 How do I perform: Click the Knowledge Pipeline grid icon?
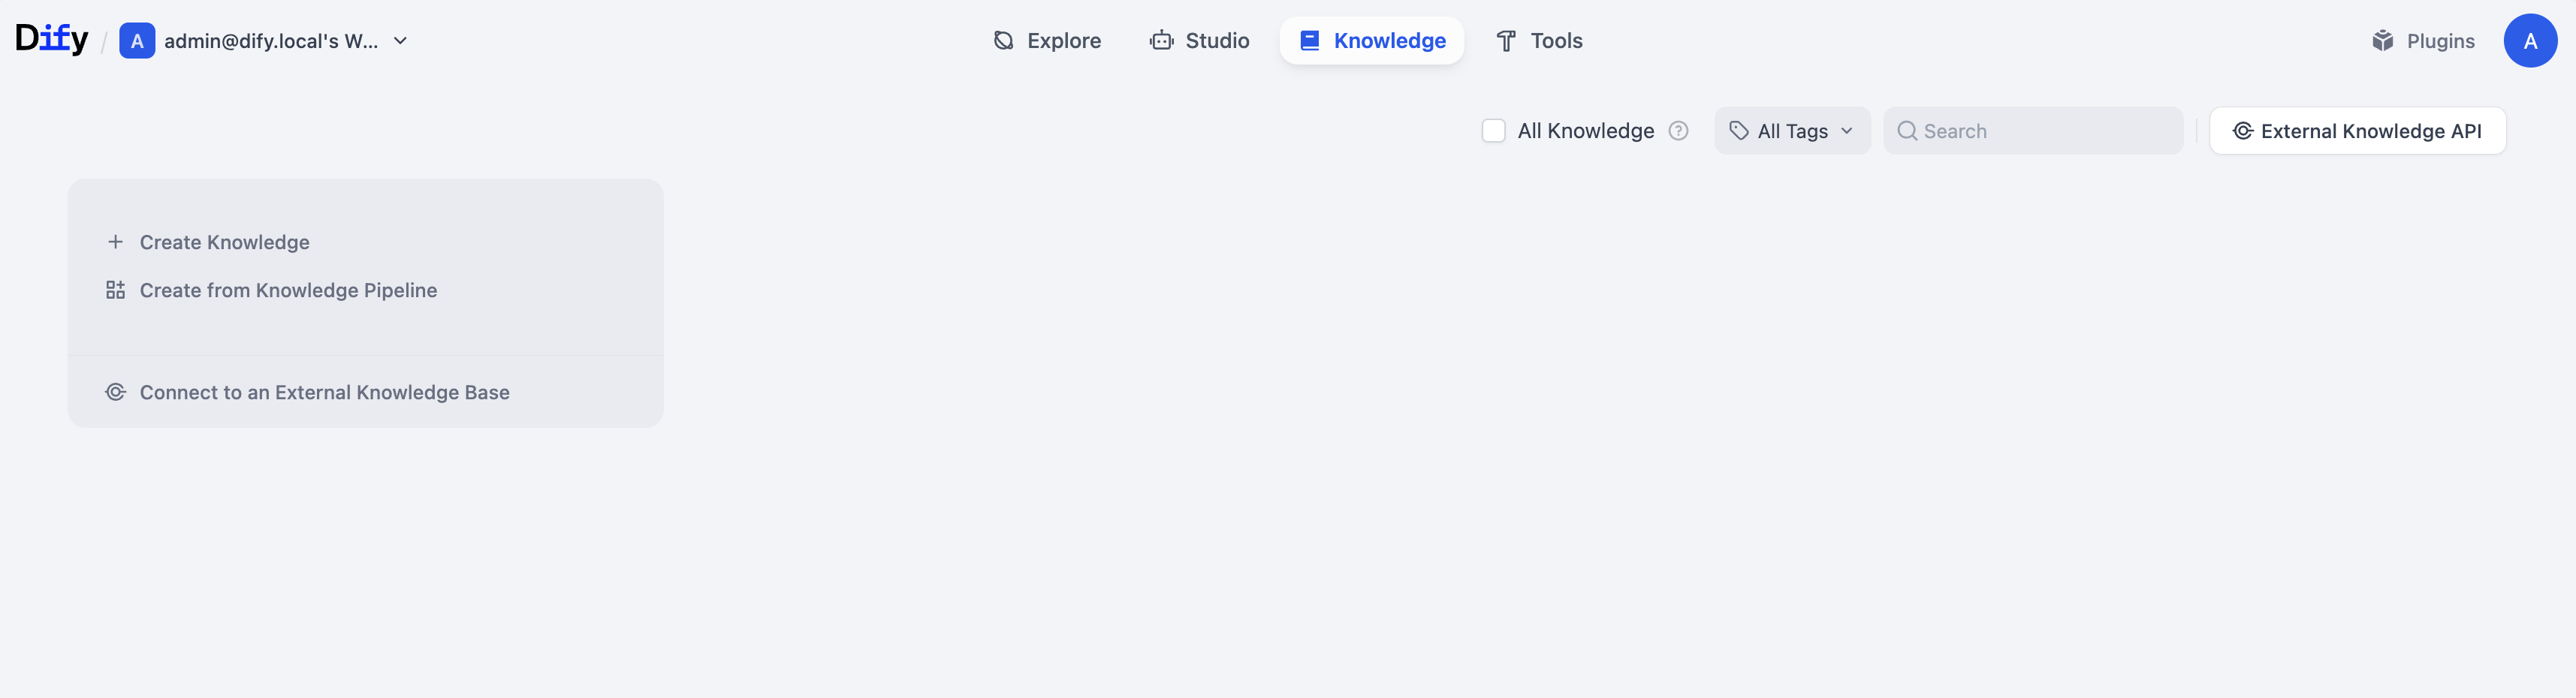coord(115,290)
